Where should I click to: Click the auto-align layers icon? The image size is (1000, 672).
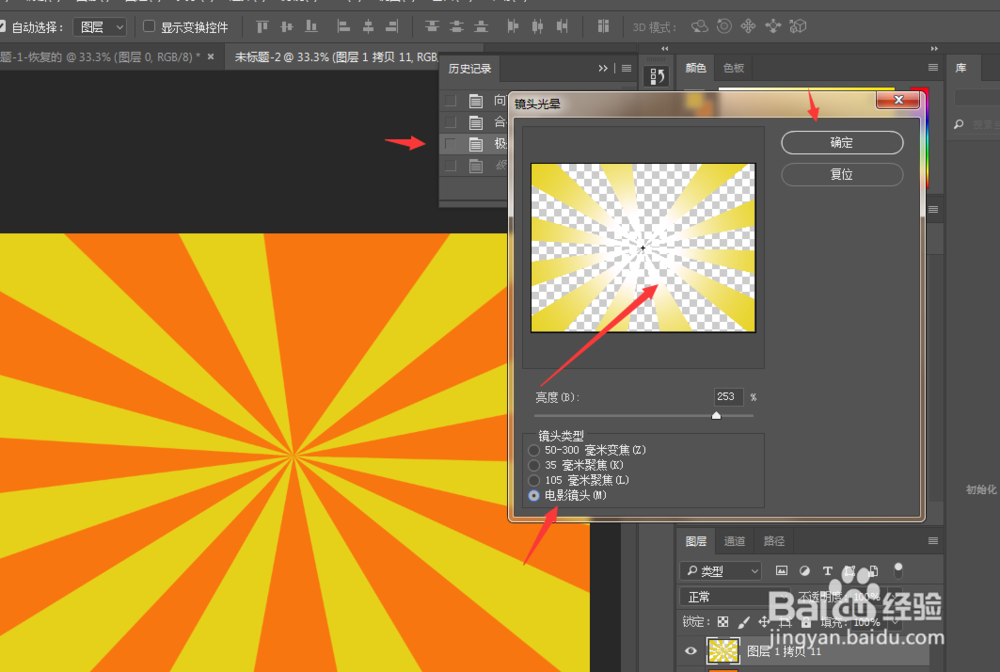[x=603, y=27]
